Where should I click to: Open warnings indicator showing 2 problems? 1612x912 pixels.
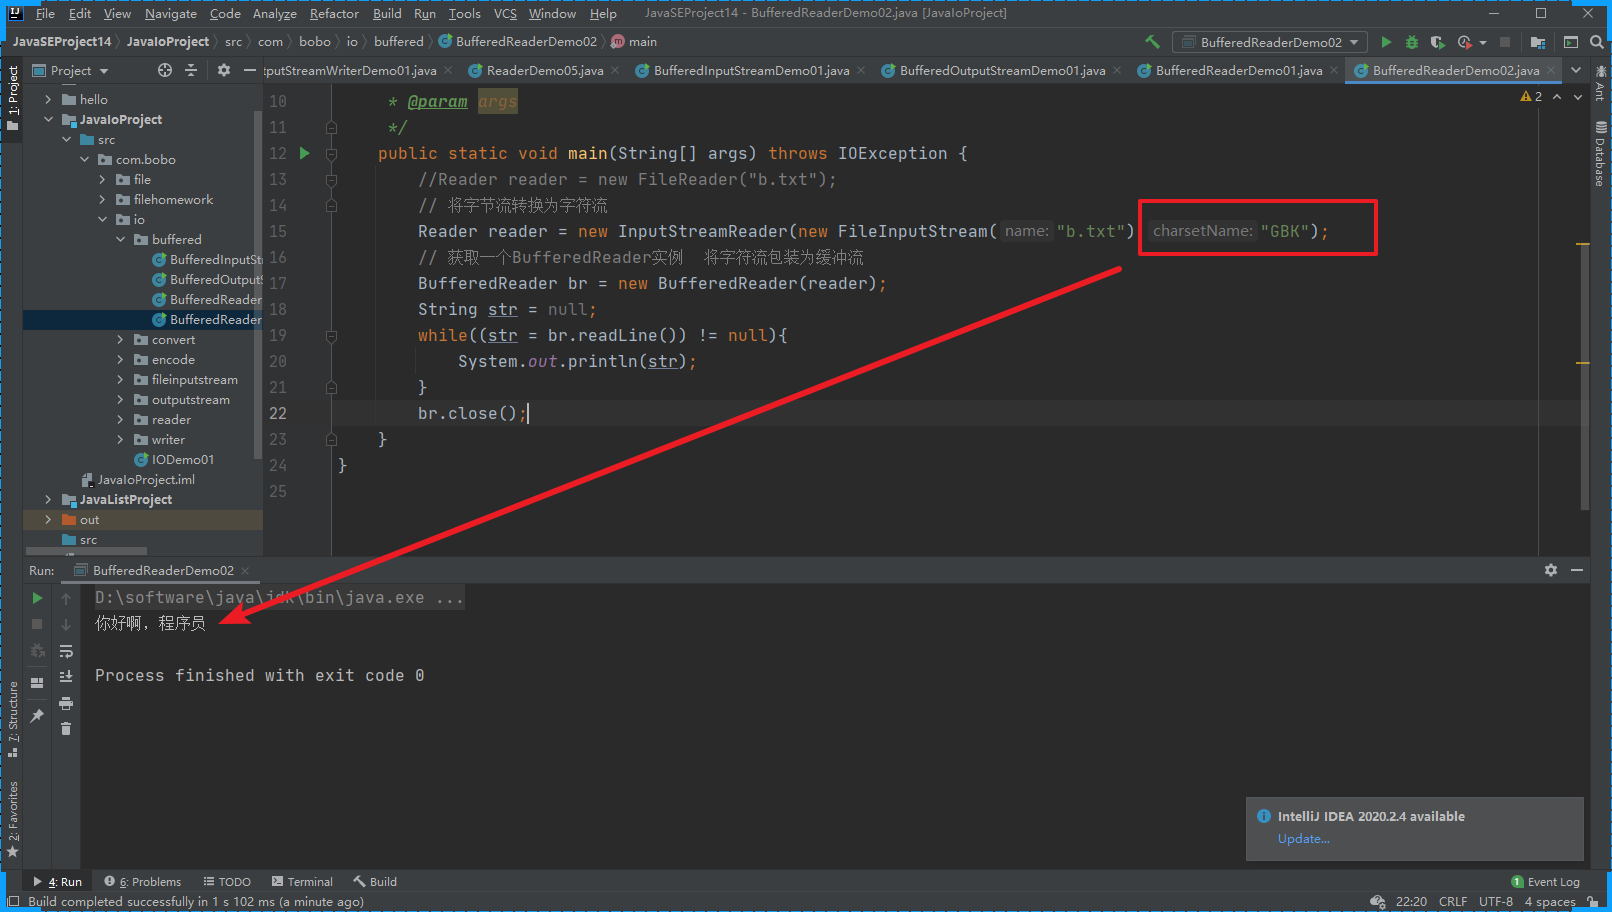[x=1531, y=97]
